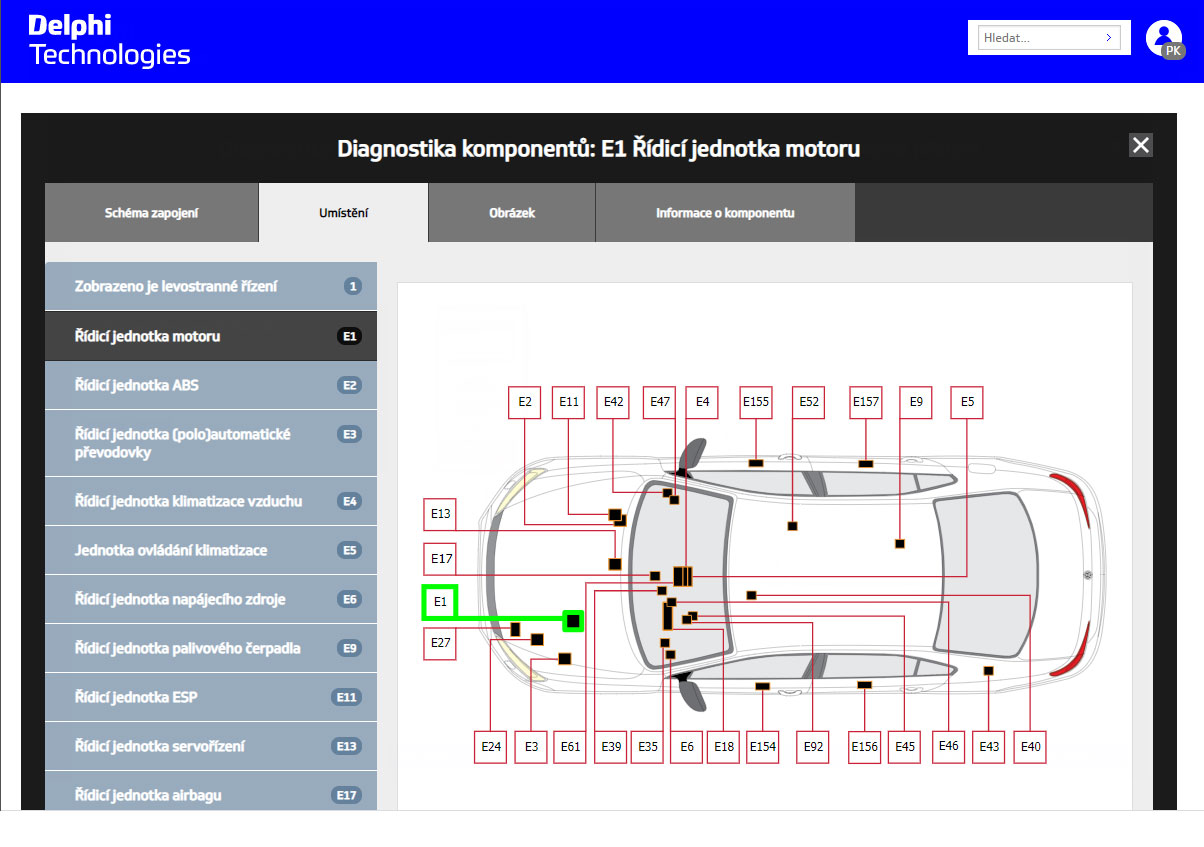Select Řídicí jednotka servořízení item

[x=211, y=746]
